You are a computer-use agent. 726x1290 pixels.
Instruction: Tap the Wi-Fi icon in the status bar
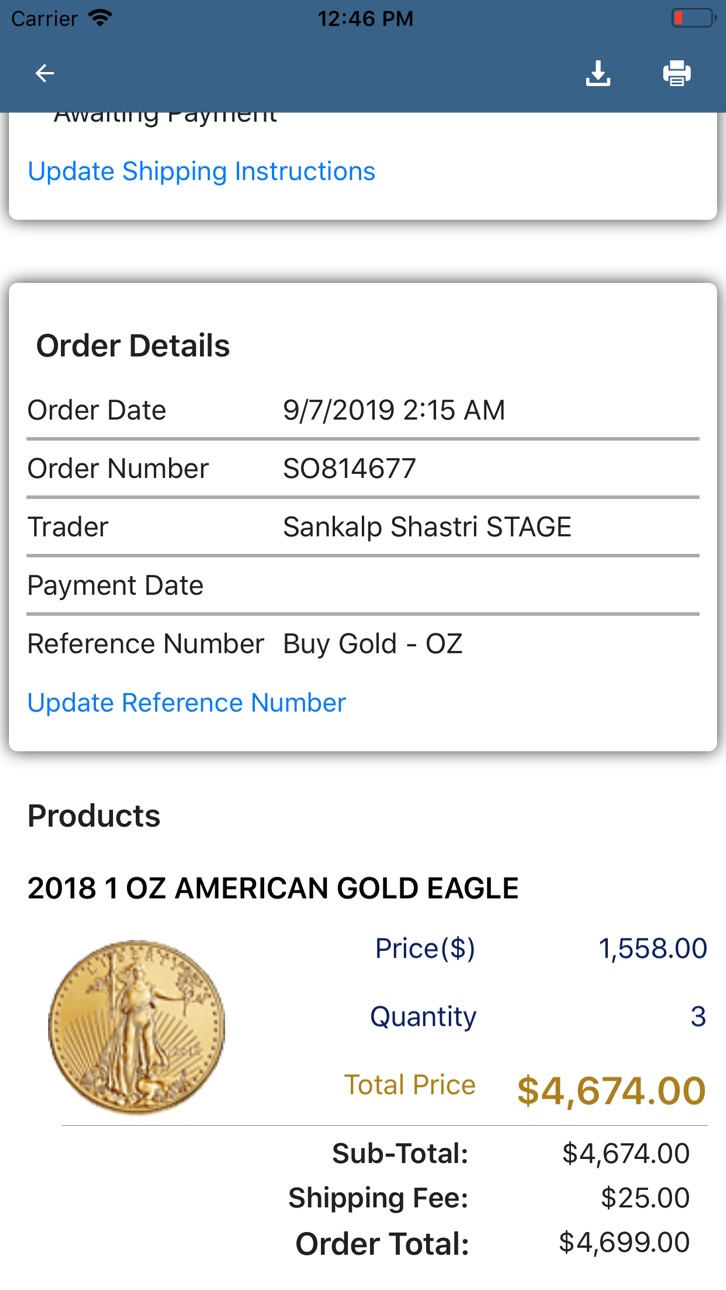100,18
